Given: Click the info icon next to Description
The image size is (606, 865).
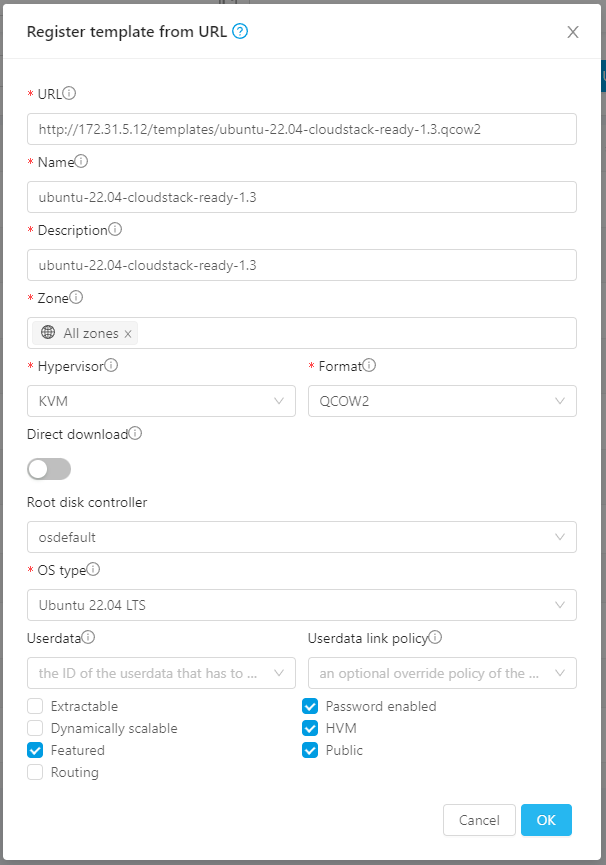Looking at the screenshot, I should click(115, 229).
